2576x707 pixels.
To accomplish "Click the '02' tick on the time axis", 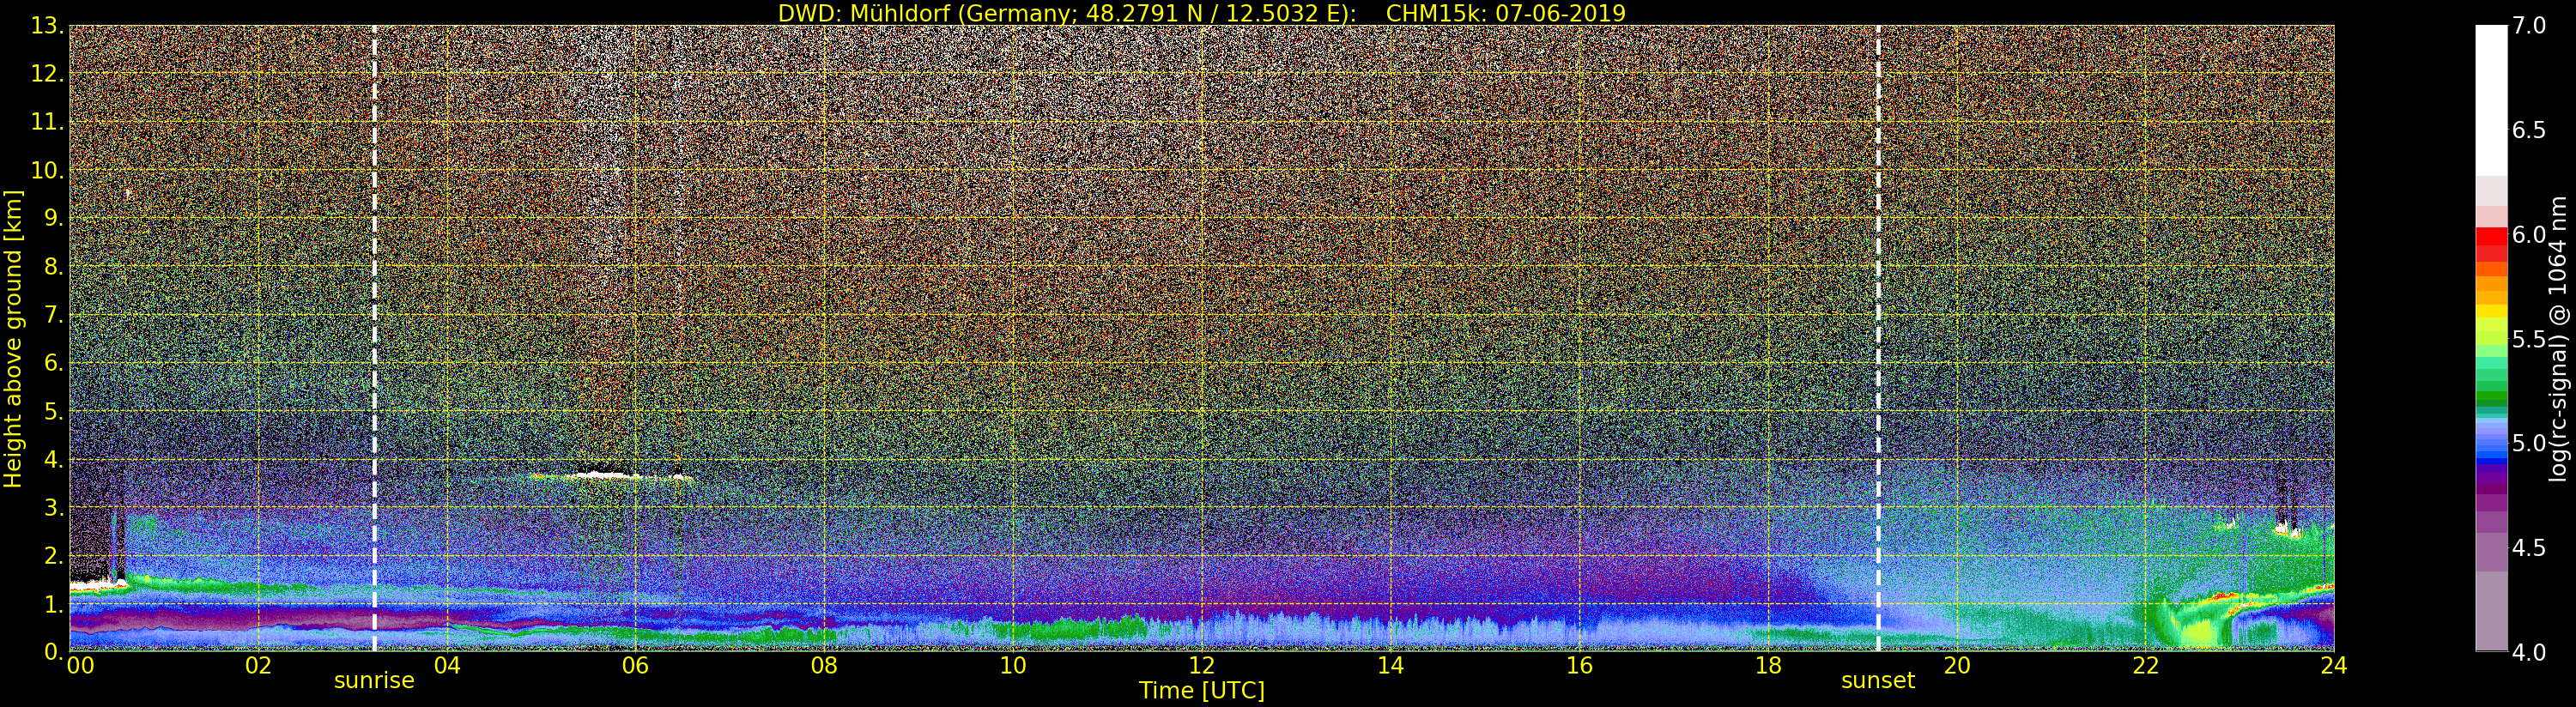I will [x=258, y=666].
